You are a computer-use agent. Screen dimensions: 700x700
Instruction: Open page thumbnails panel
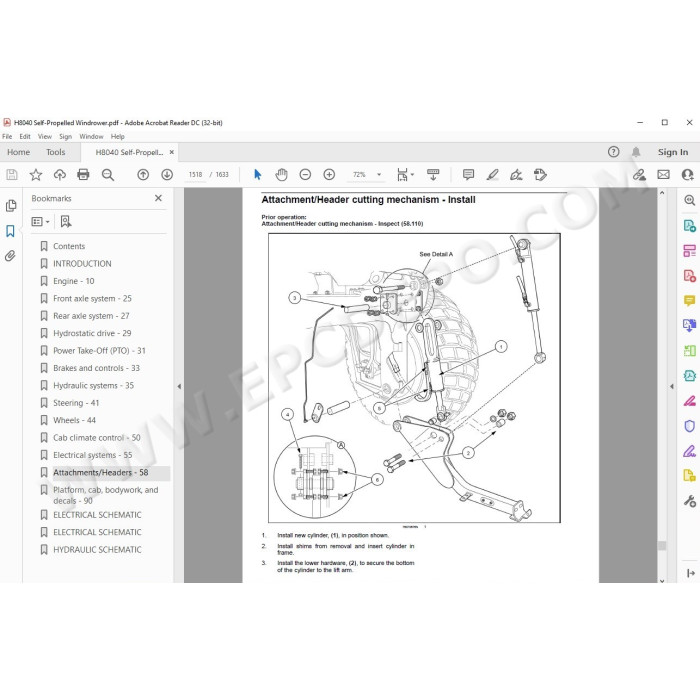click(x=11, y=205)
